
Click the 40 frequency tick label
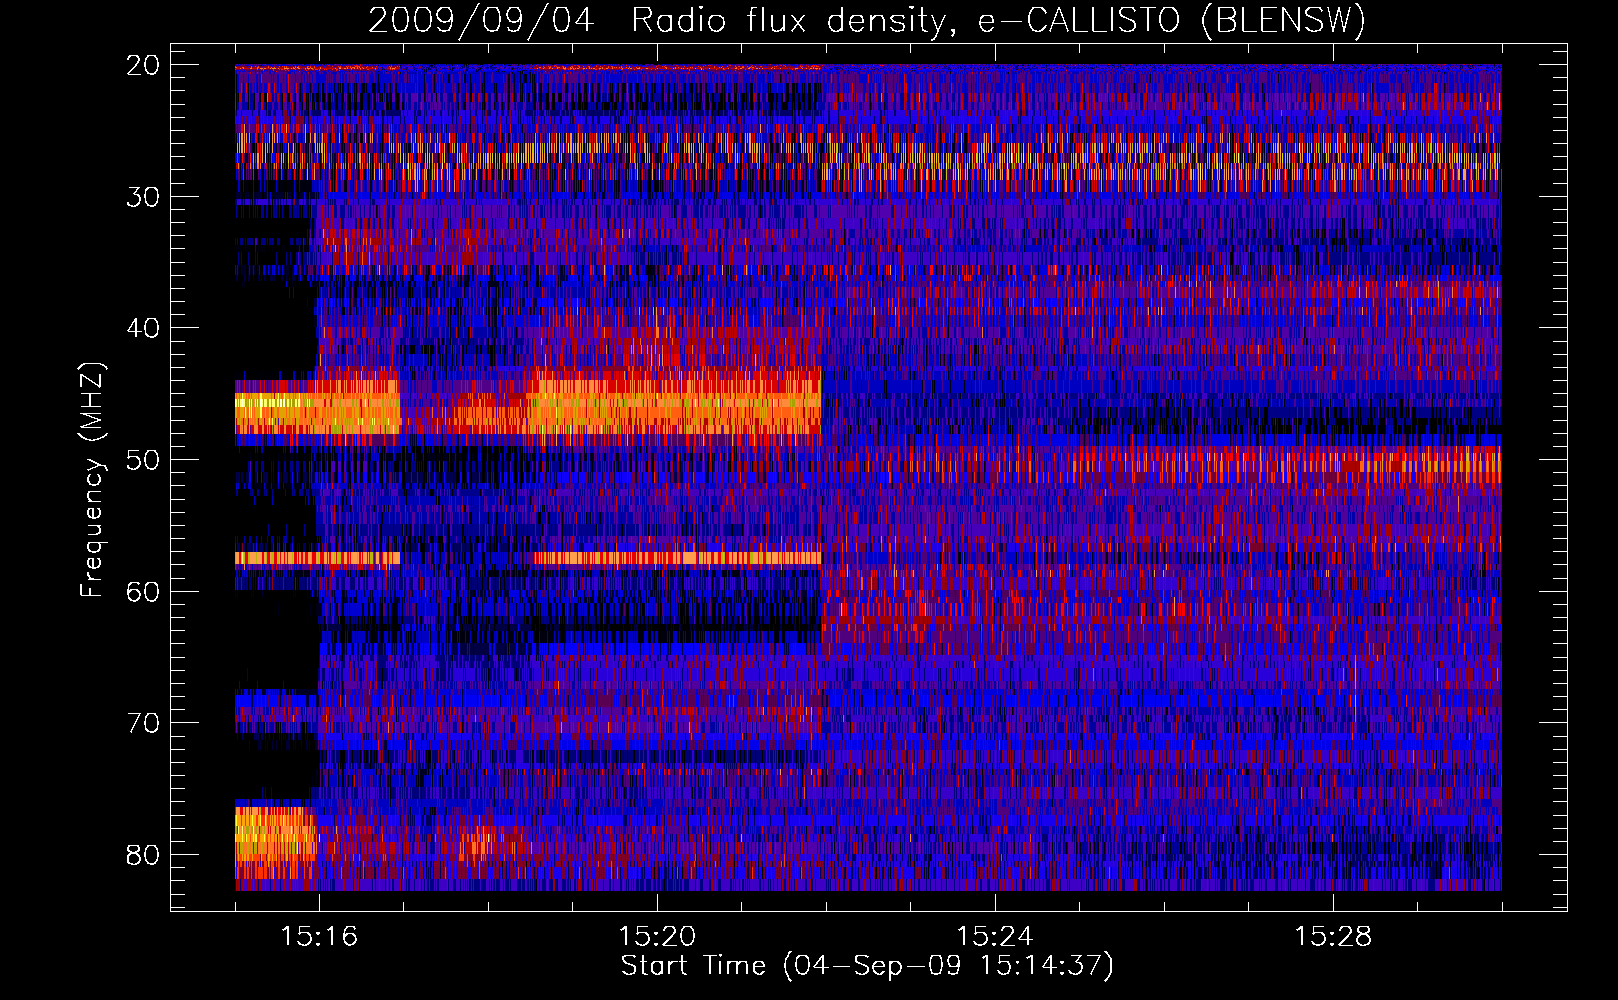tap(143, 328)
